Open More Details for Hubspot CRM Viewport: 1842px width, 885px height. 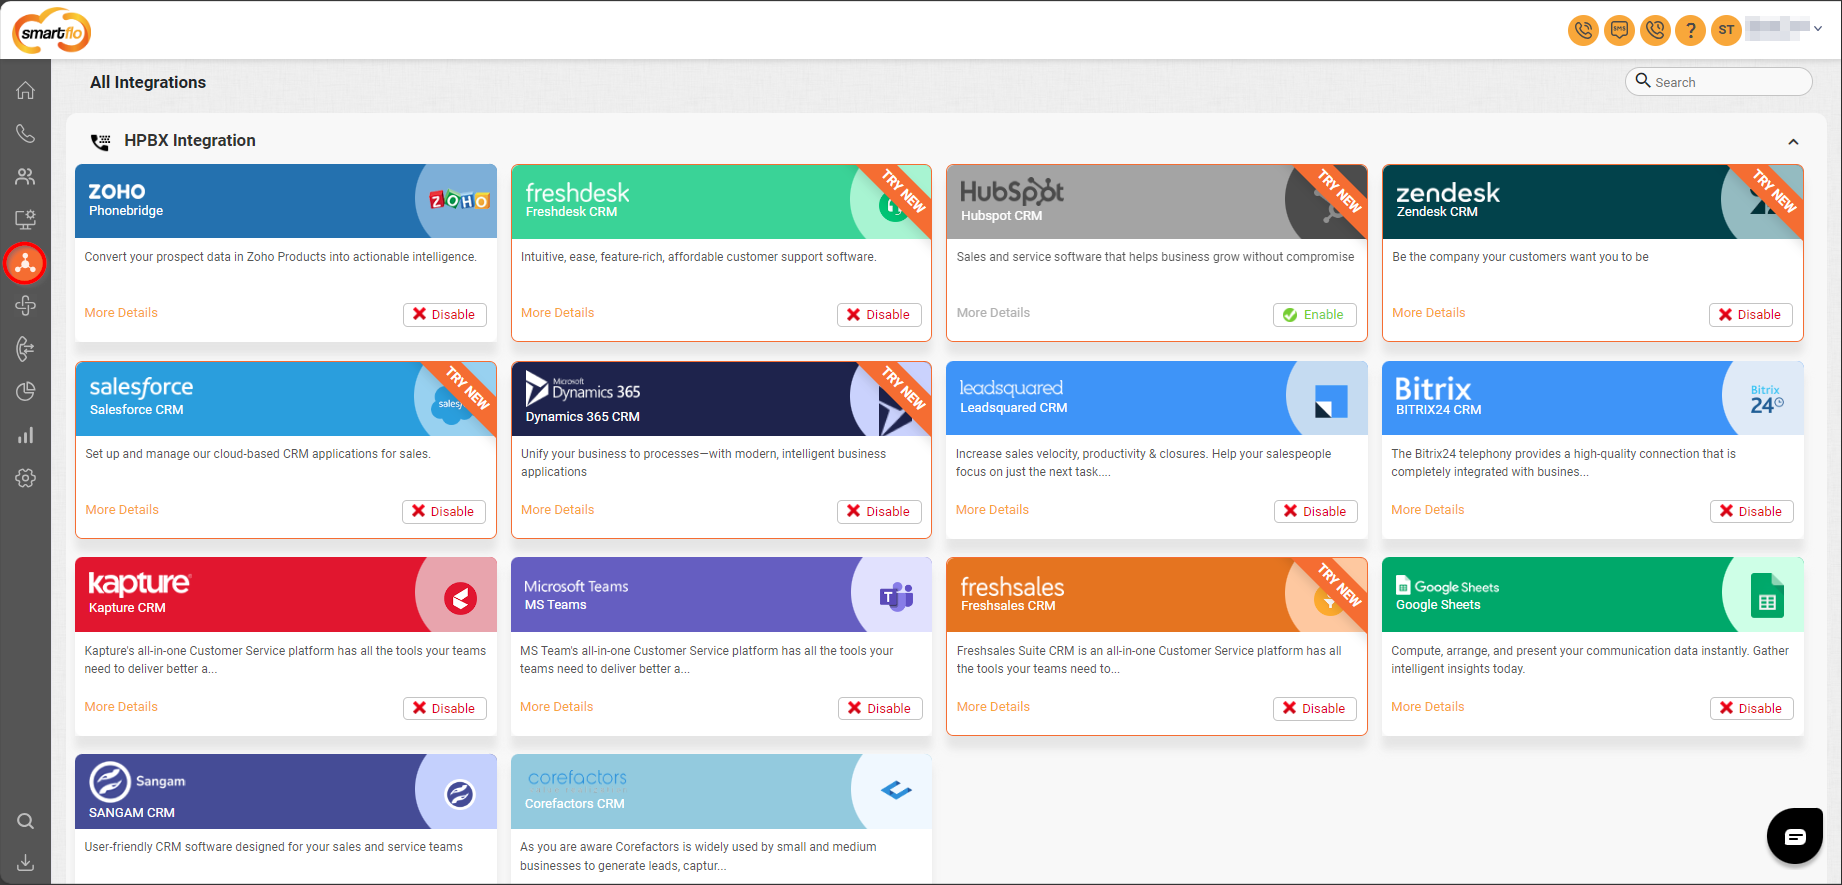coord(993,313)
